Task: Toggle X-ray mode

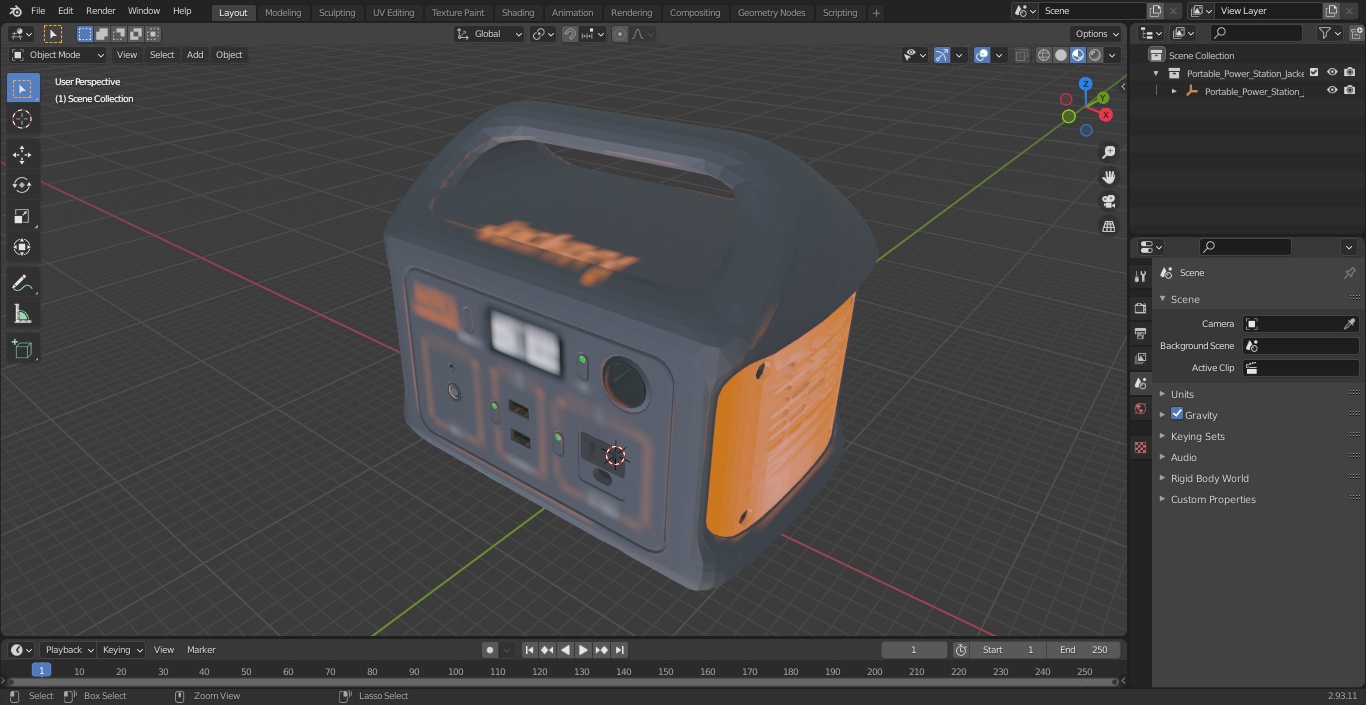Action: pos(1021,55)
